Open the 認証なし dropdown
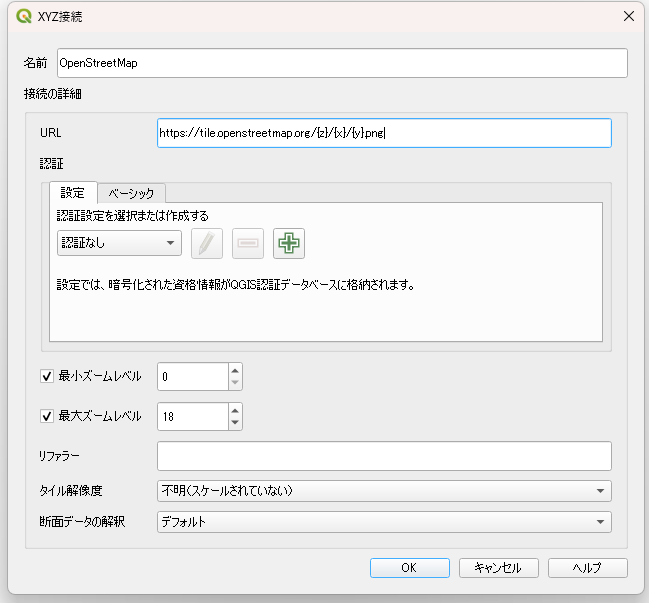Screen dimensions: 649x603 click(x=119, y=243)
